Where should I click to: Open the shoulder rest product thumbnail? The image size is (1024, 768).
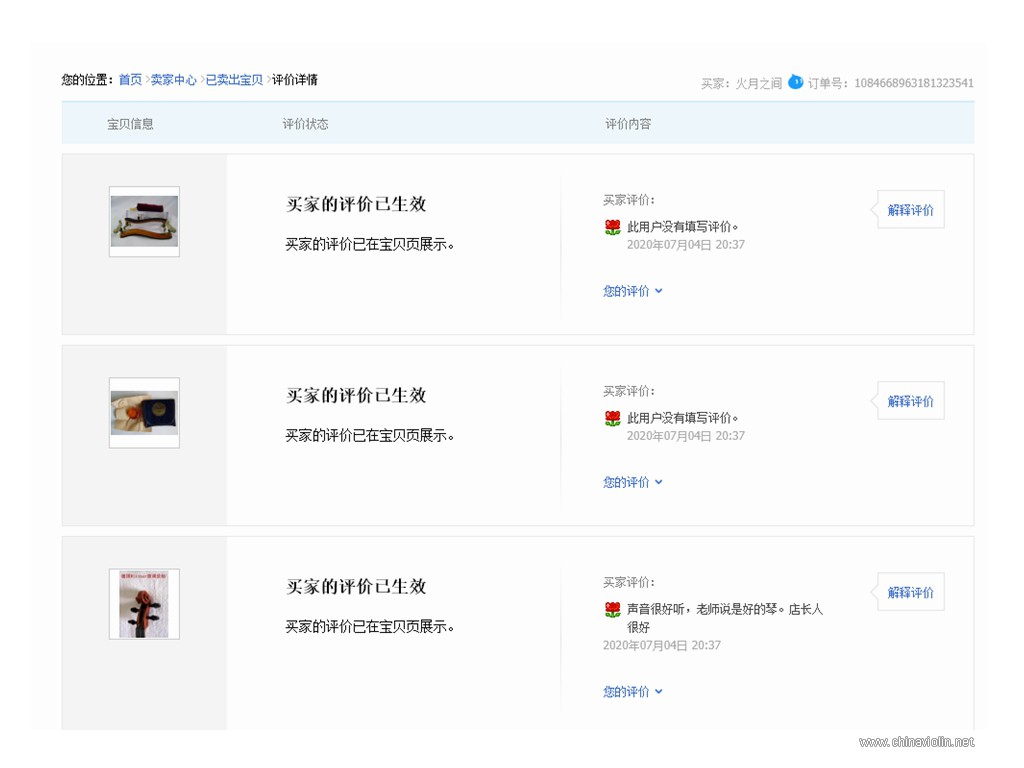144,221
